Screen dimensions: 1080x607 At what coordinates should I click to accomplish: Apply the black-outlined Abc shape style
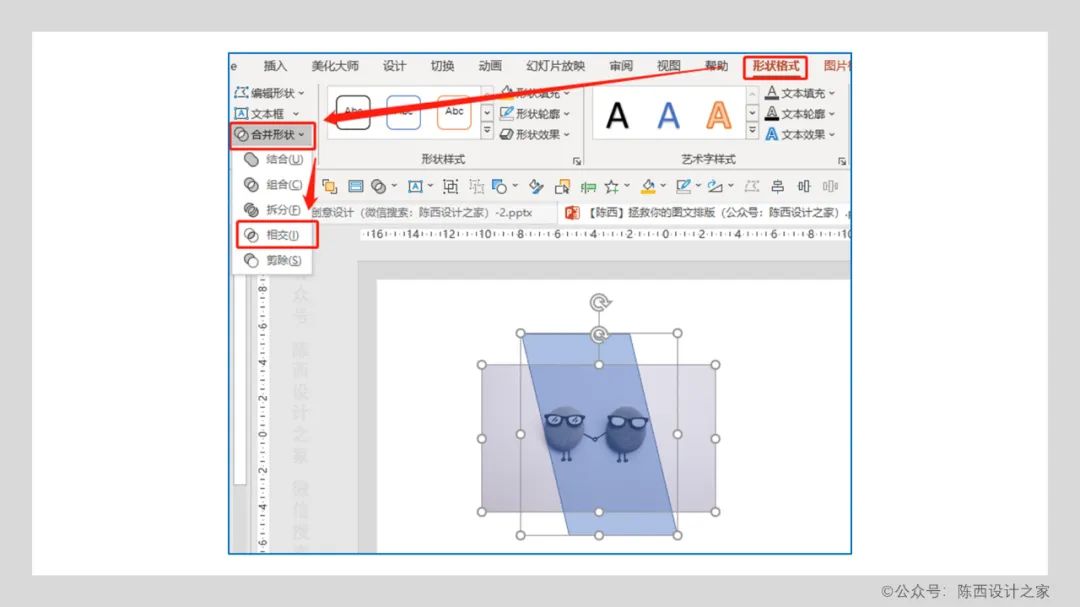coord(353,114)
